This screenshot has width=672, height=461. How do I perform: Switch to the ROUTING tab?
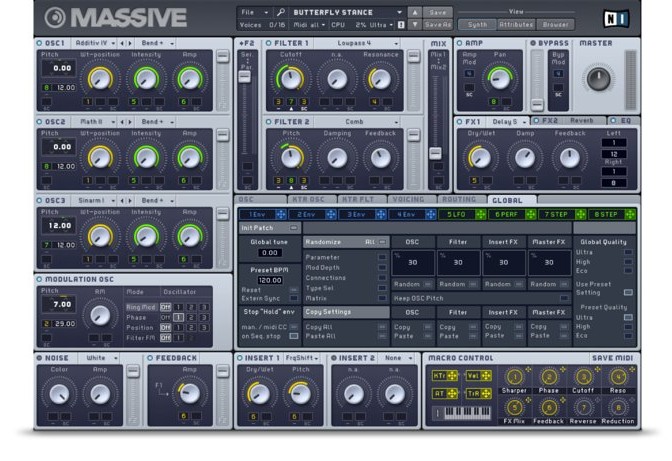coord(462,200)
